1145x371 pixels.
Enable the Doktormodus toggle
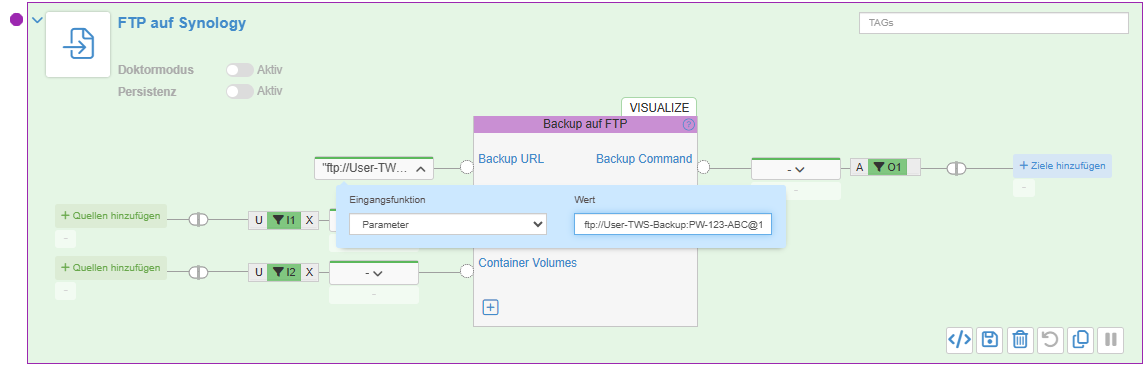(240, 70)
